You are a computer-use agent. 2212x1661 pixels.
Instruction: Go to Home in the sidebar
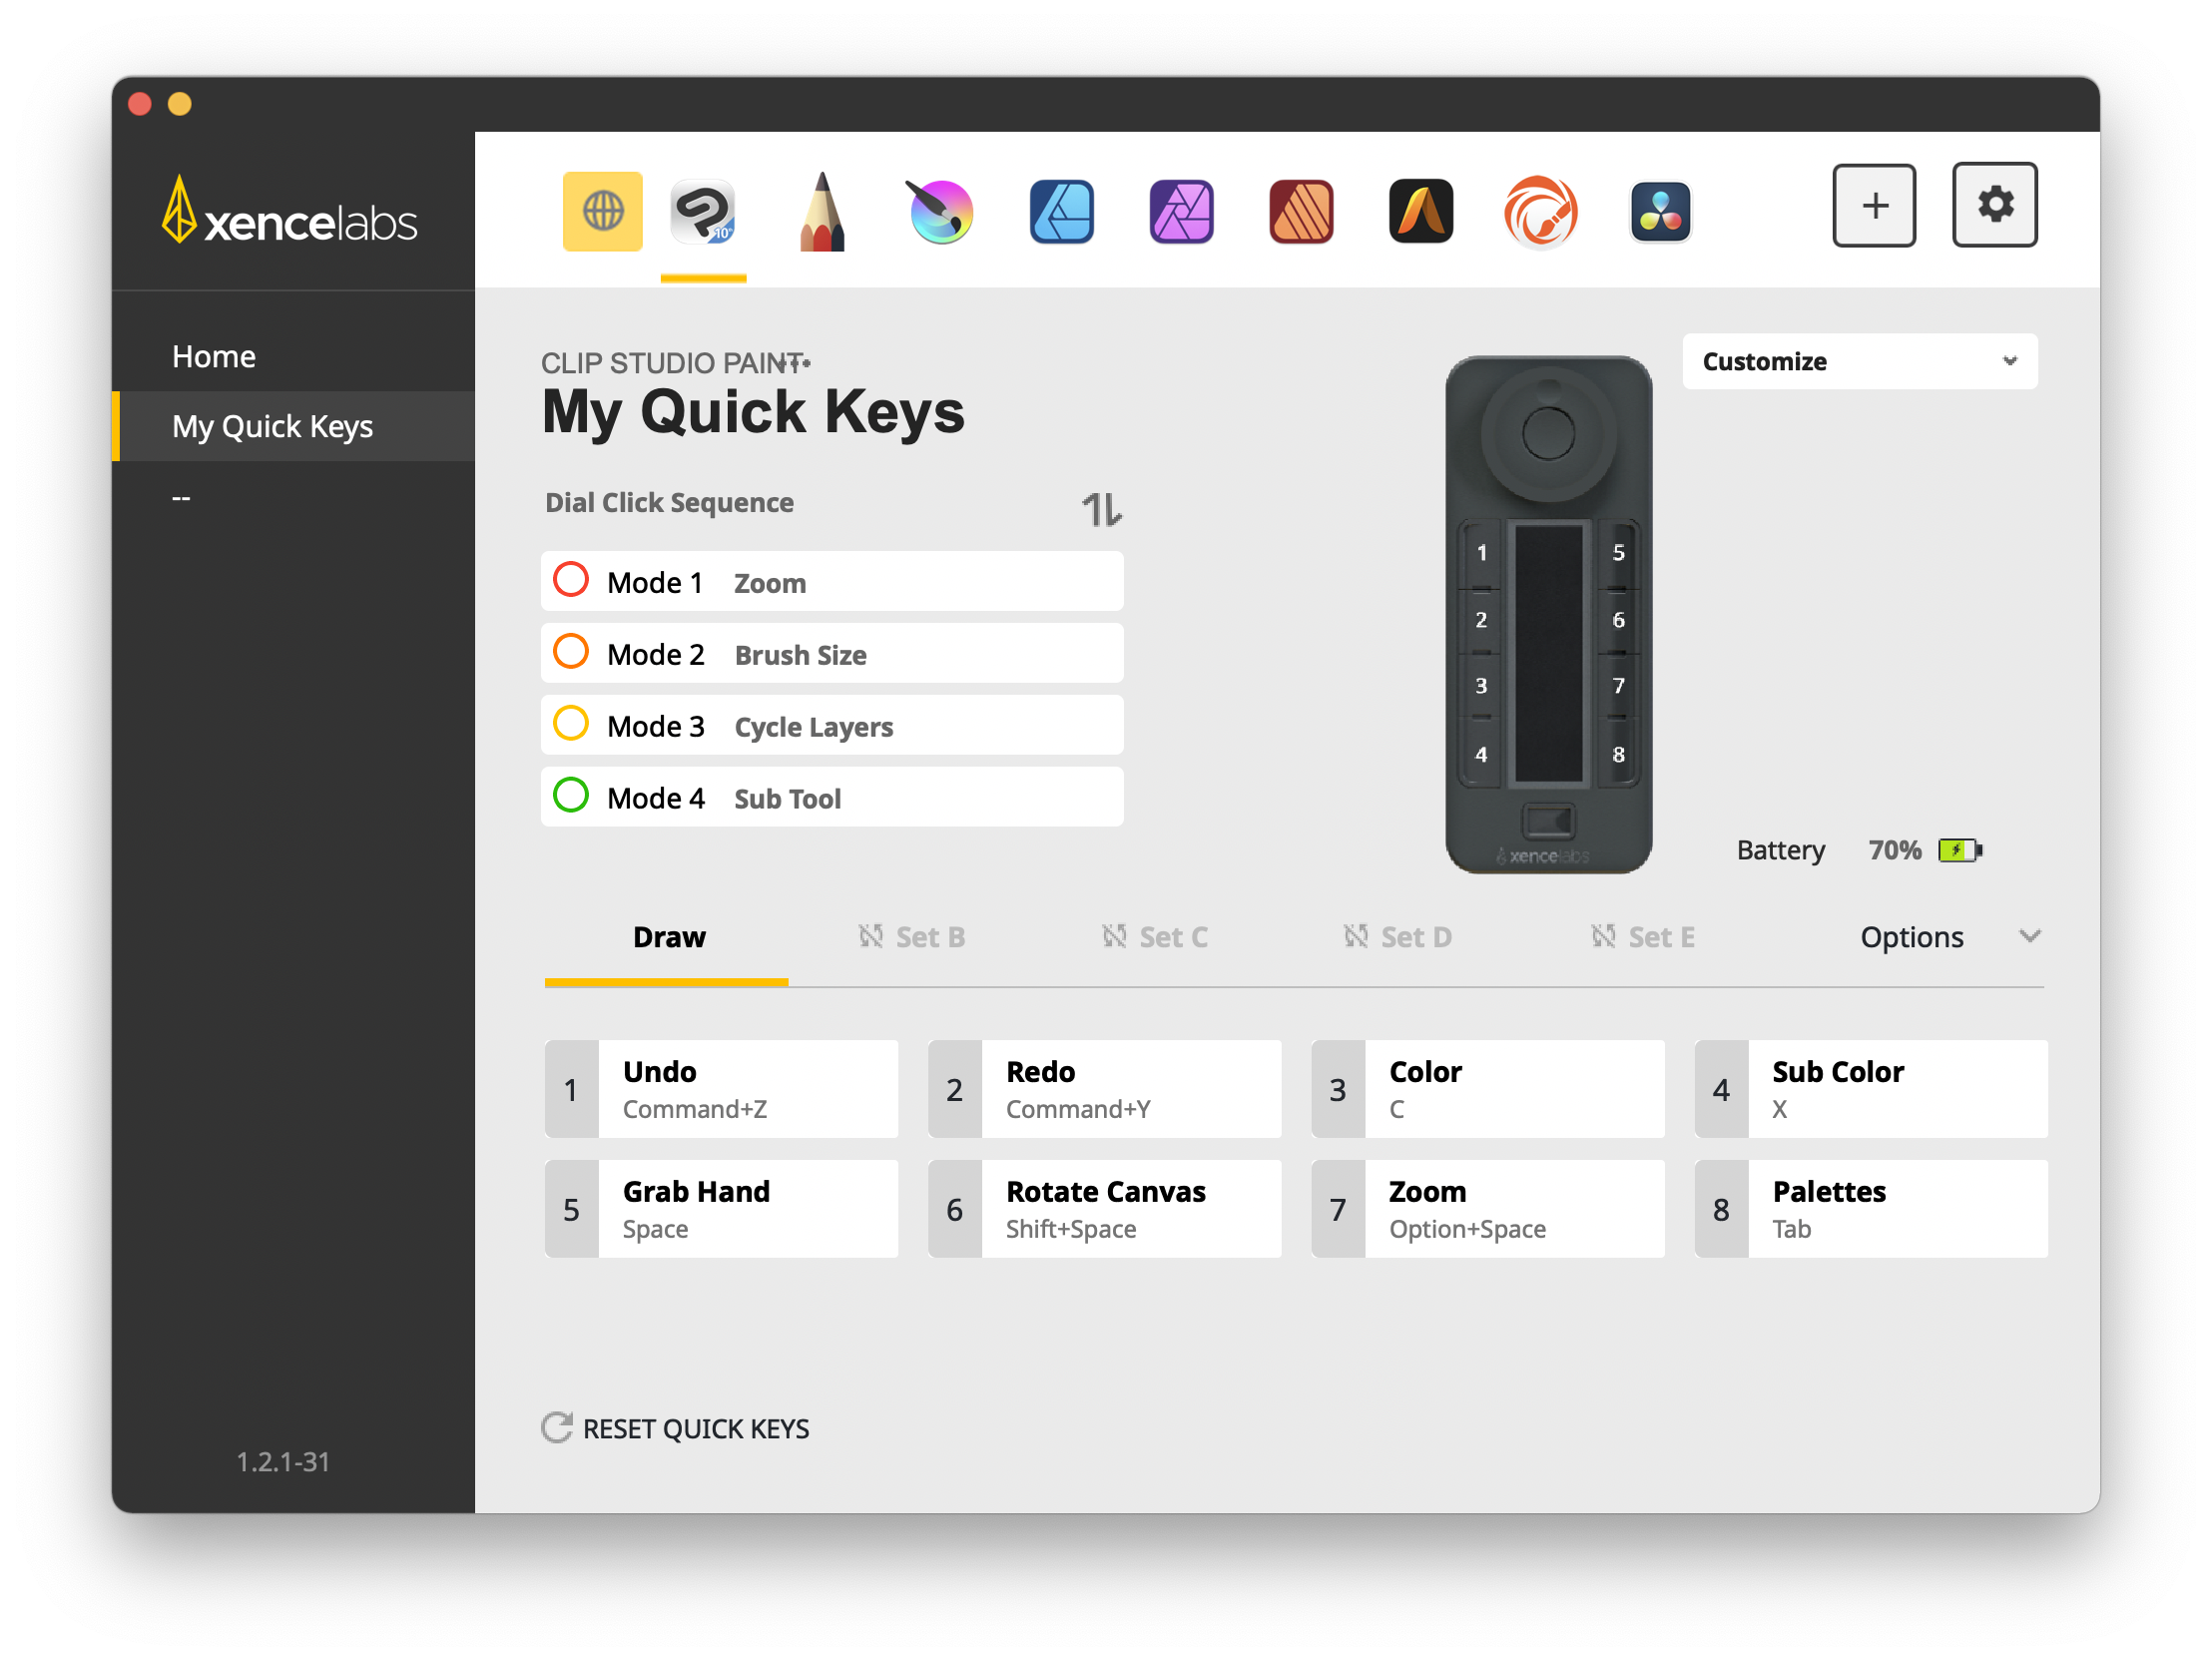point(214,356)
